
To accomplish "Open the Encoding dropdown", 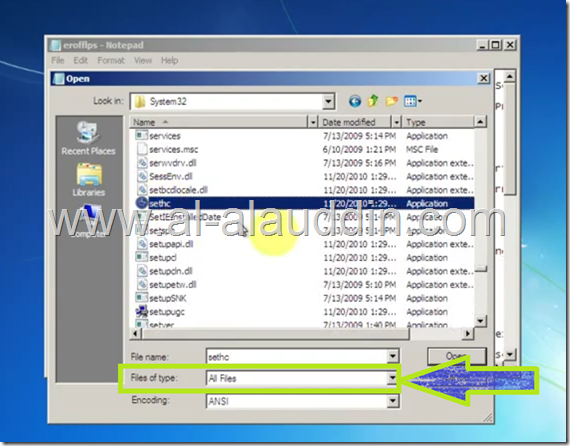I will (393, 401).
